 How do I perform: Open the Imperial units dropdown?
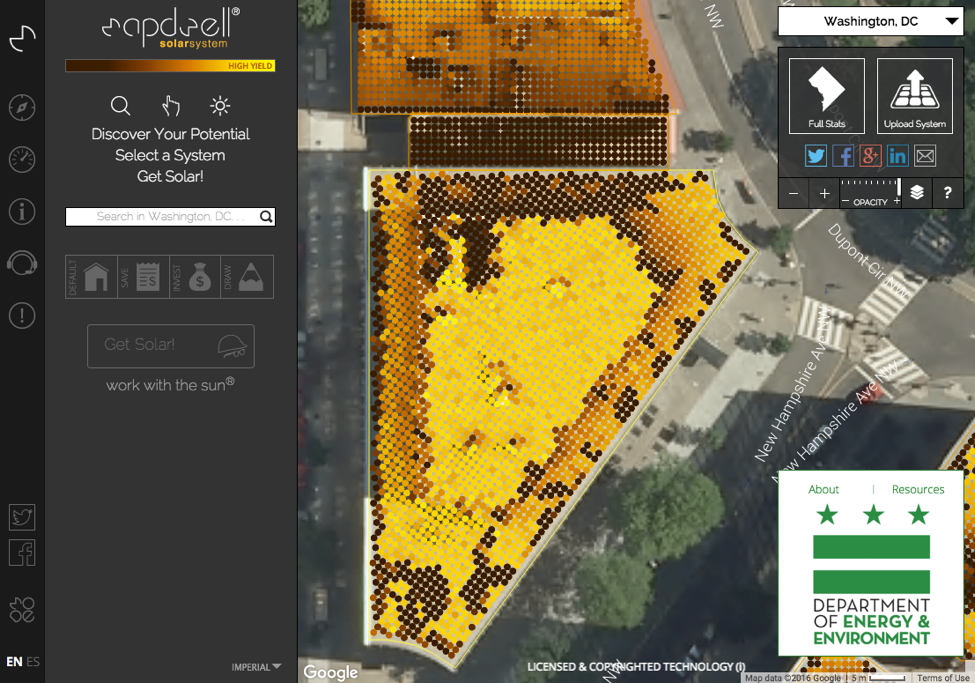click(256, 667)
